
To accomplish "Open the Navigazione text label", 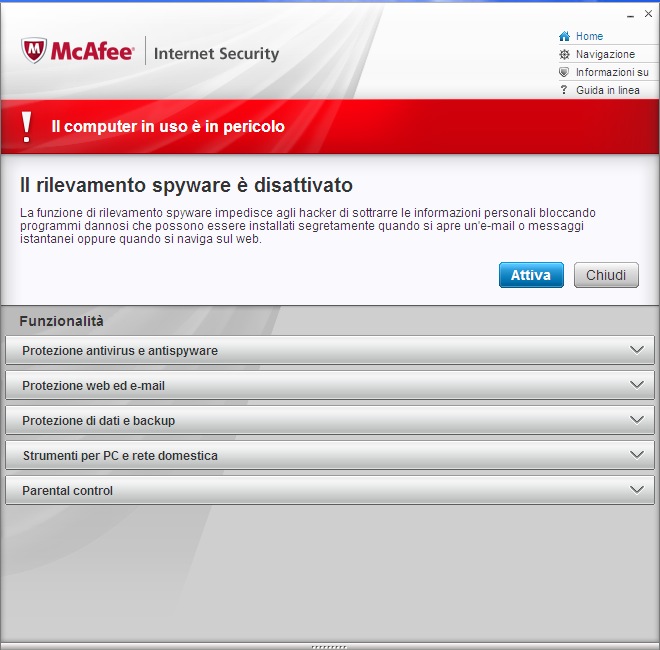I will click(x=605, y=55).
